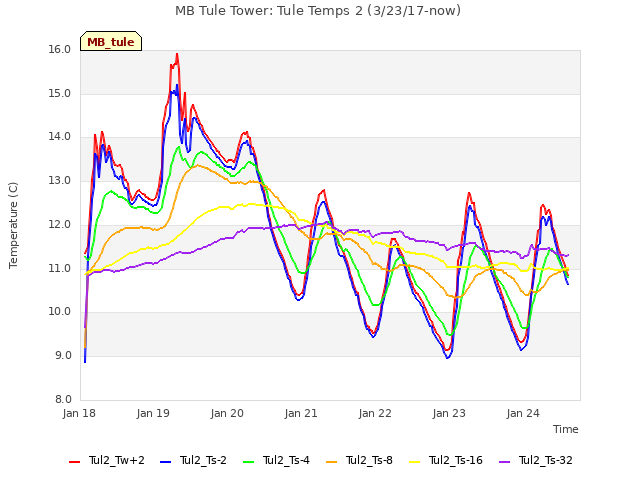The image size is (640, 480).
Task: Select the Tul2_Ts-32 legend label
Action: (x=546, y=460)
